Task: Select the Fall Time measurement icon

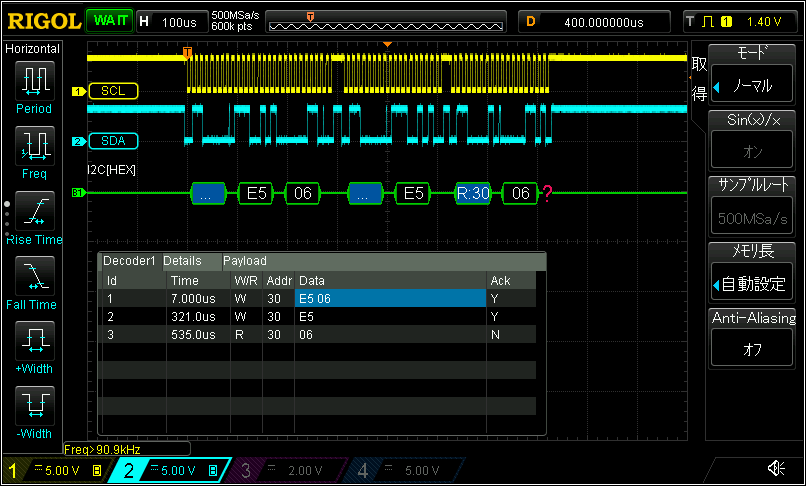Action: 34,276
